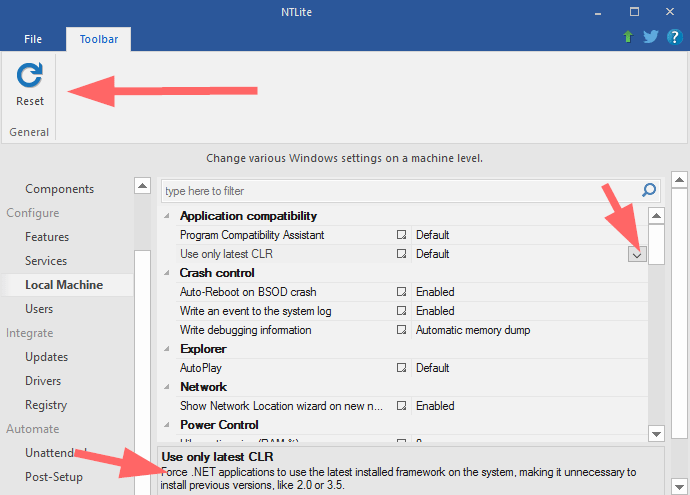690x495 pixels.
Task: Click the edit icon for Show Network Location wizard
Action: click(401, 406)
